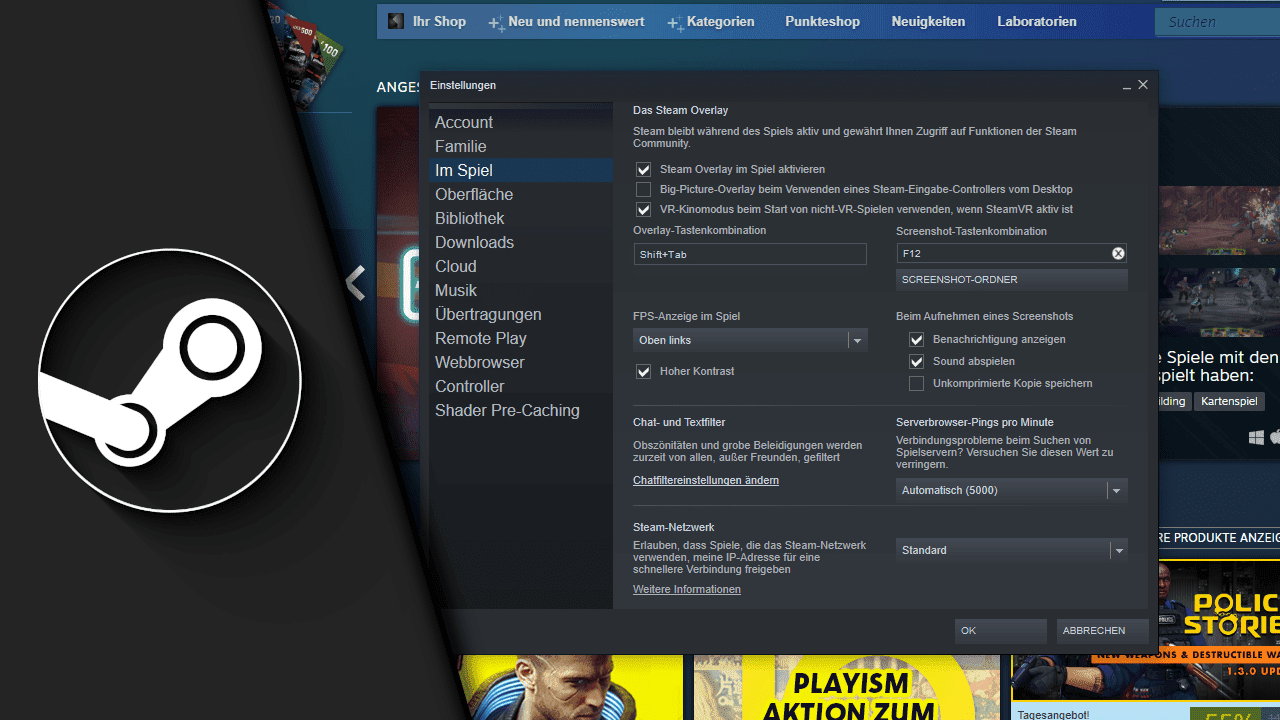Click the plus icon beside Kategorien
The image size is (1280, 720).
(675, 22)
